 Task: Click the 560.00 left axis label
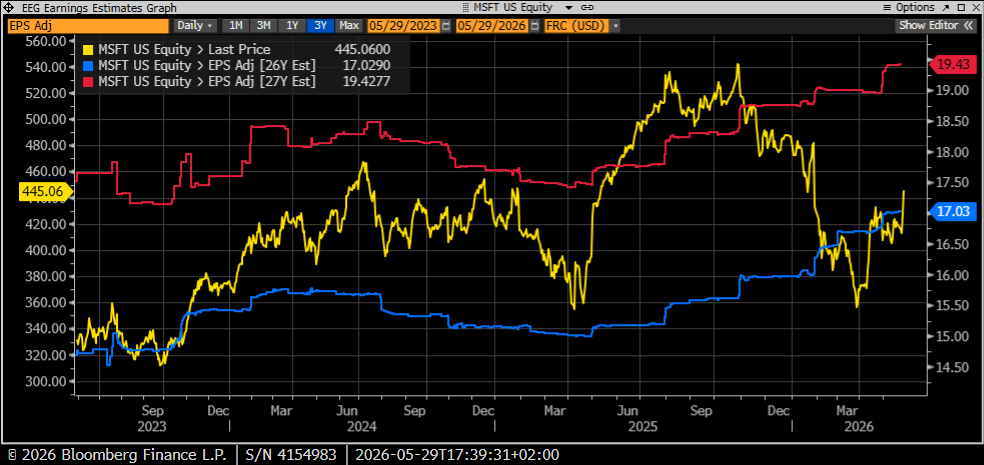pyautogui.click(x=48, y=41)
